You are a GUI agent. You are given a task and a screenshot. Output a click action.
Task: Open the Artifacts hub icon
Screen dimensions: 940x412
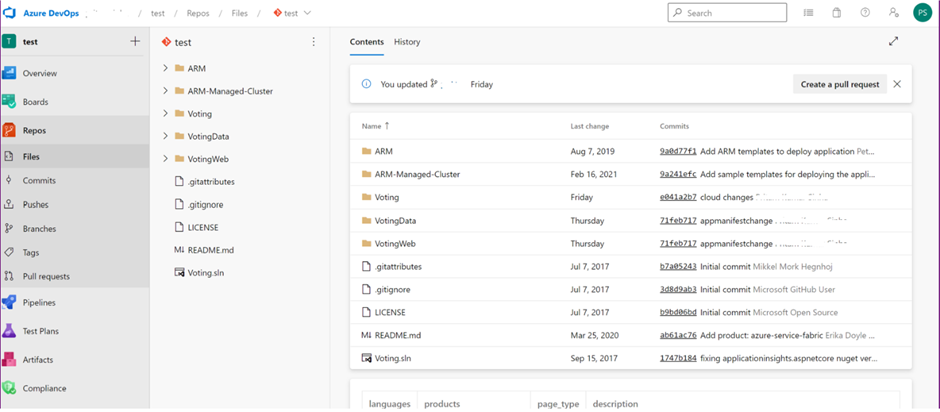tap(9, 360)
